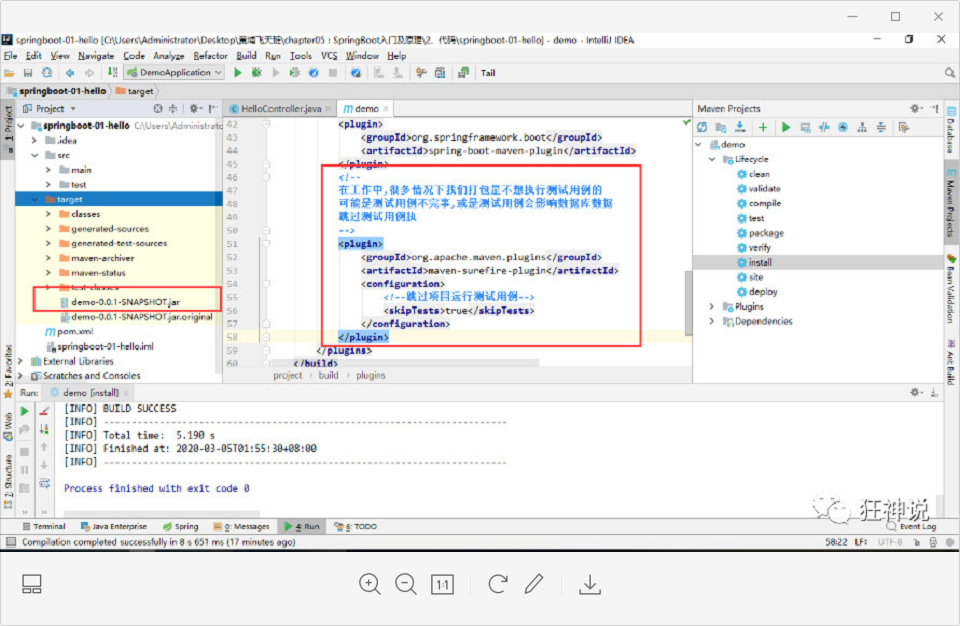Screen dimensions: 960x626
Task: Show image at 1:1 actual size
Action: (442, 584)
